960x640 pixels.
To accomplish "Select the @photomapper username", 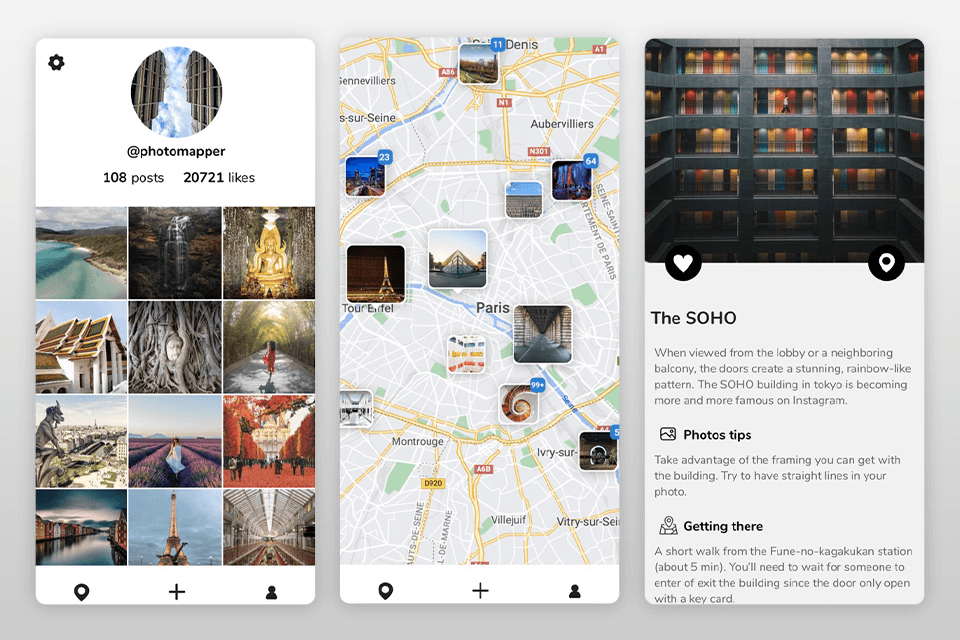I will 176,151.
